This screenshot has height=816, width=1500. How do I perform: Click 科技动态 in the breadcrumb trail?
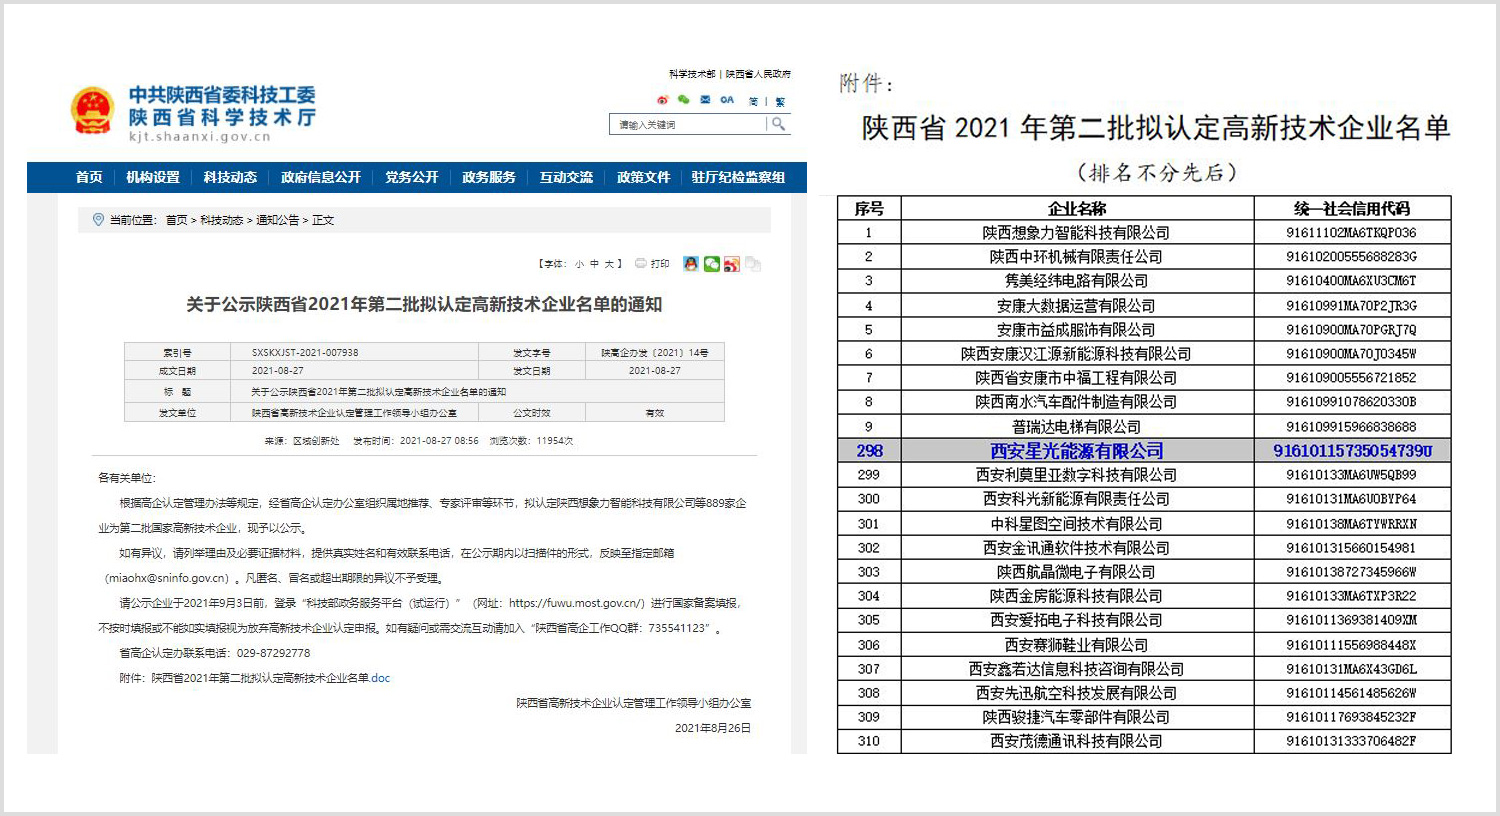pyautogui.click(x=221, y=220)
